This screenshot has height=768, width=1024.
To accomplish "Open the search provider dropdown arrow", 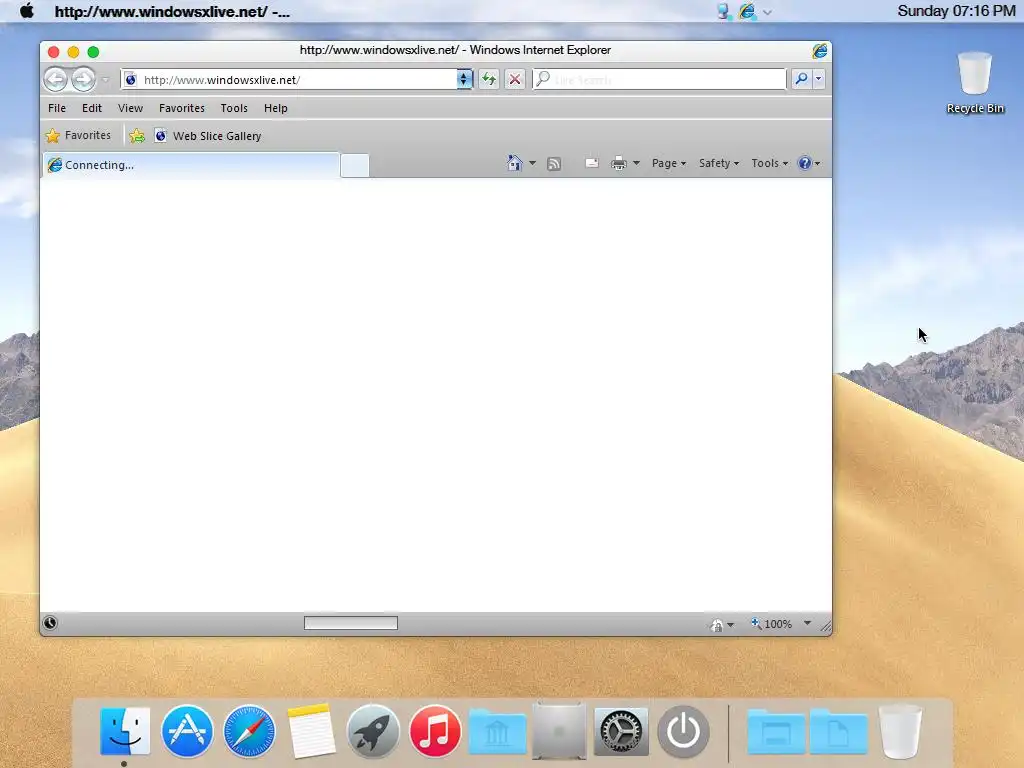I will [x=818, y=79].
